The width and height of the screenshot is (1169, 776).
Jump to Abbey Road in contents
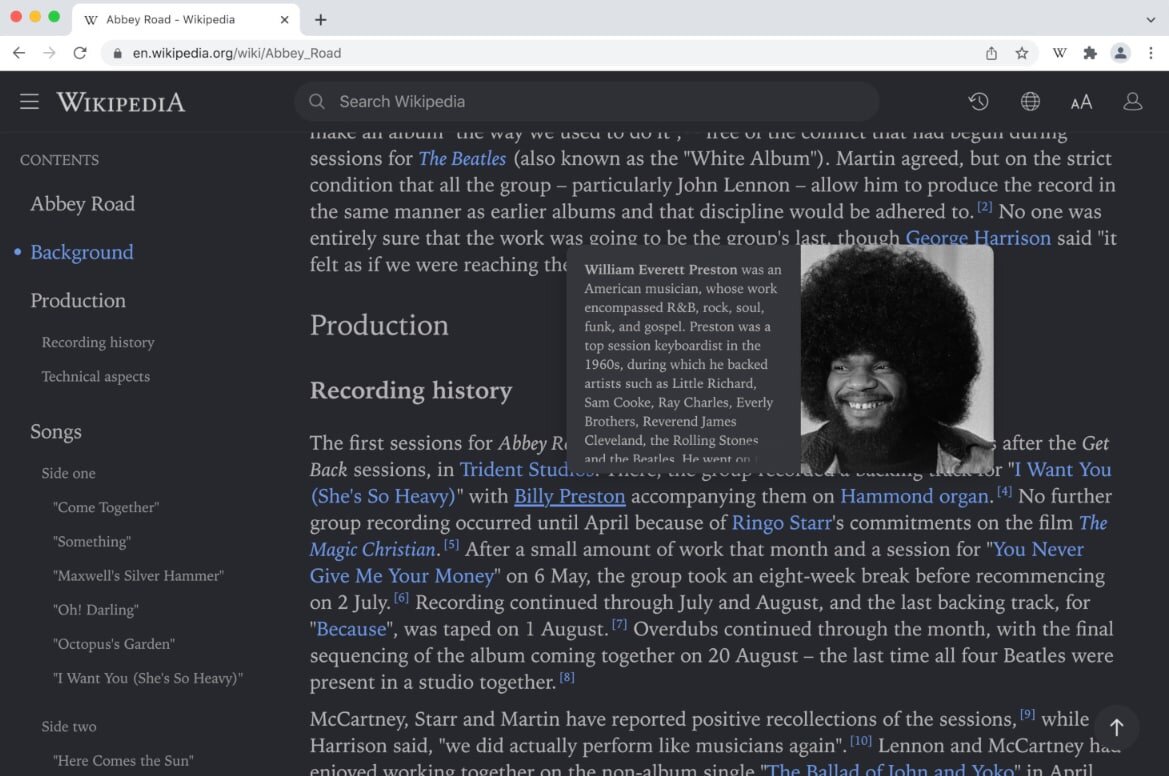(x=83, y=204)
